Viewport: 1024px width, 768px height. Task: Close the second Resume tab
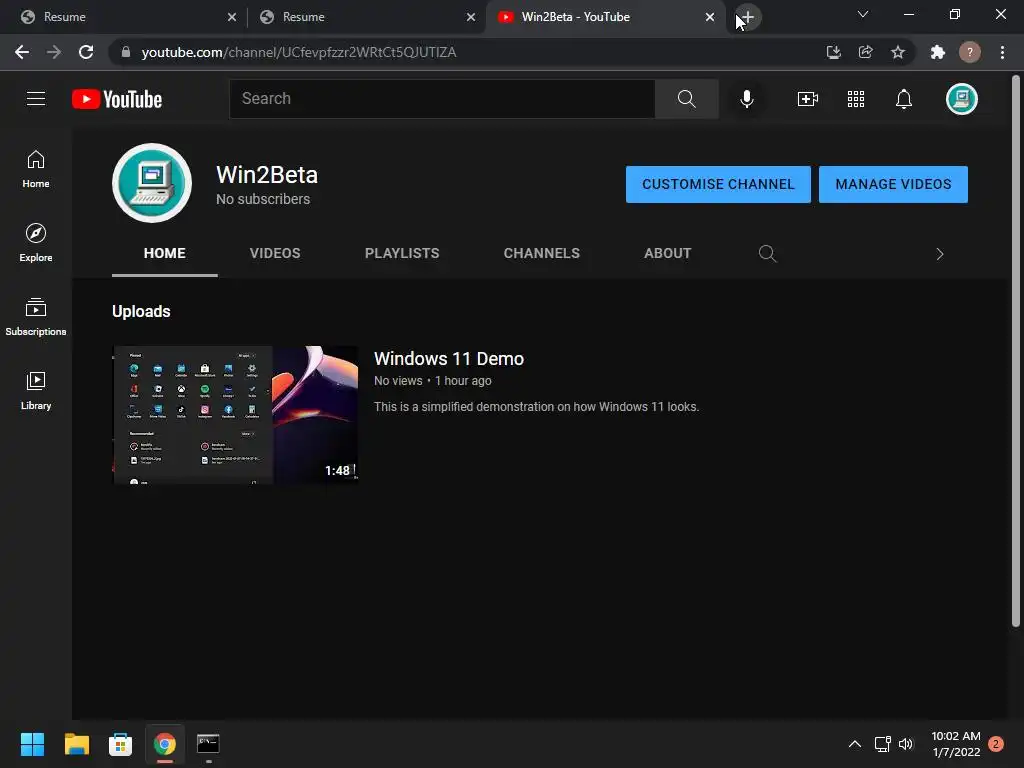coord(471,17)
